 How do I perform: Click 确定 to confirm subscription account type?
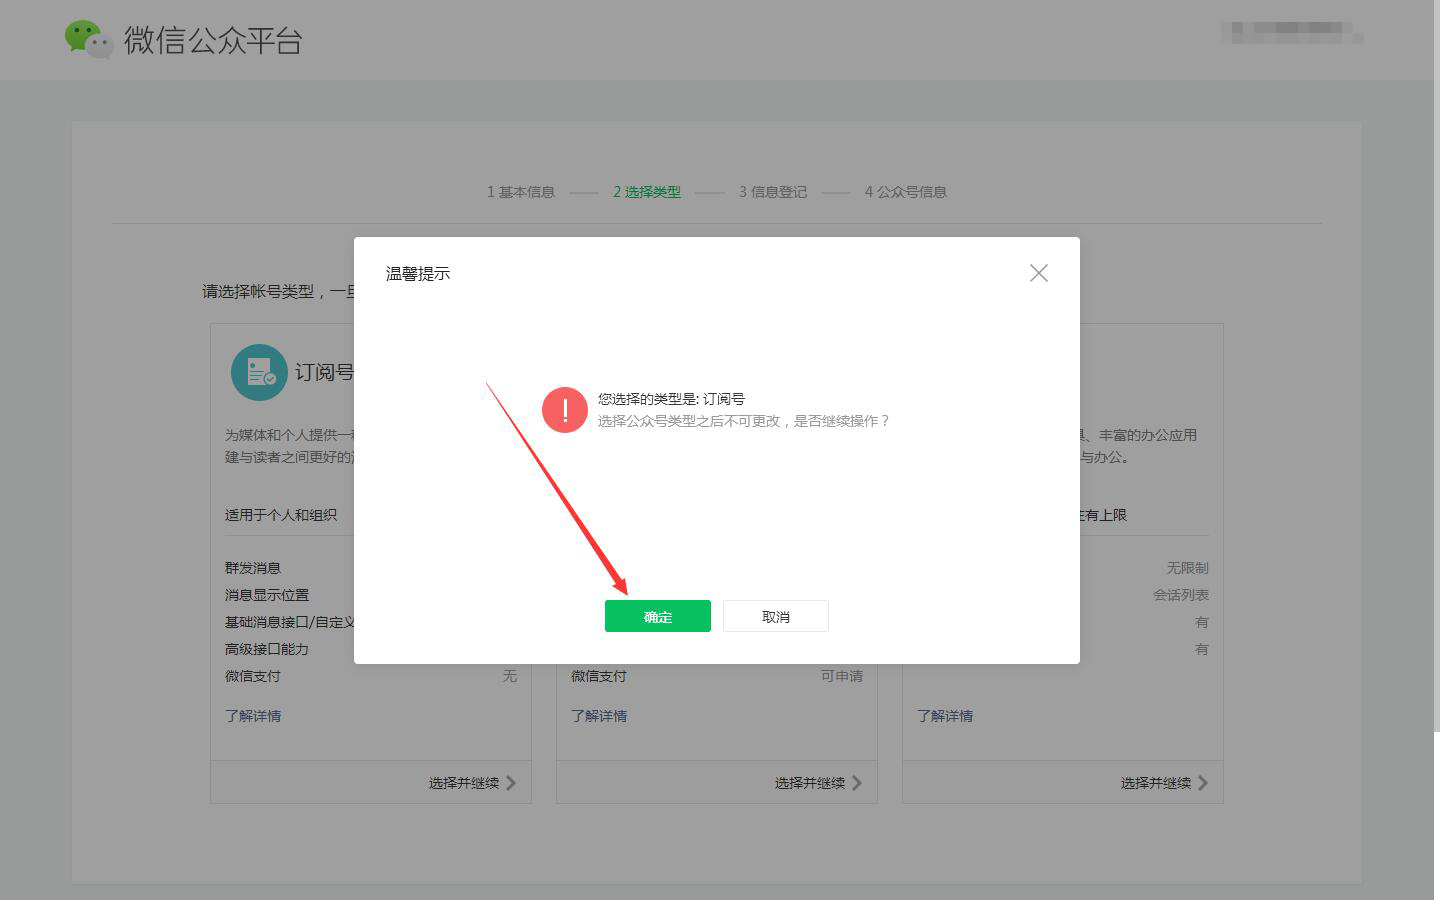pyautogui.click(x=657, y=615)
